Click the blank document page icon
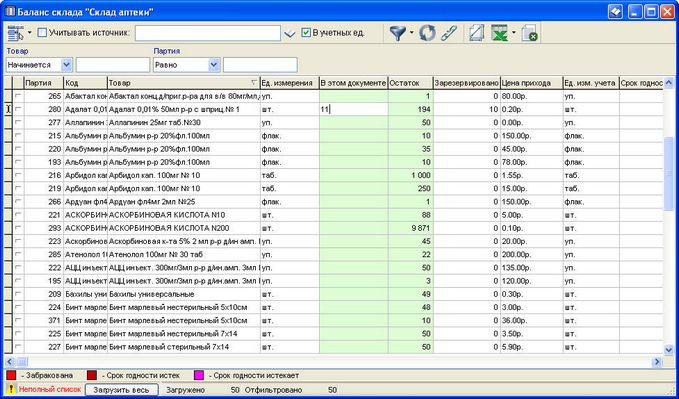The height and width of the screenshot is (399, 679). [476, 33]
